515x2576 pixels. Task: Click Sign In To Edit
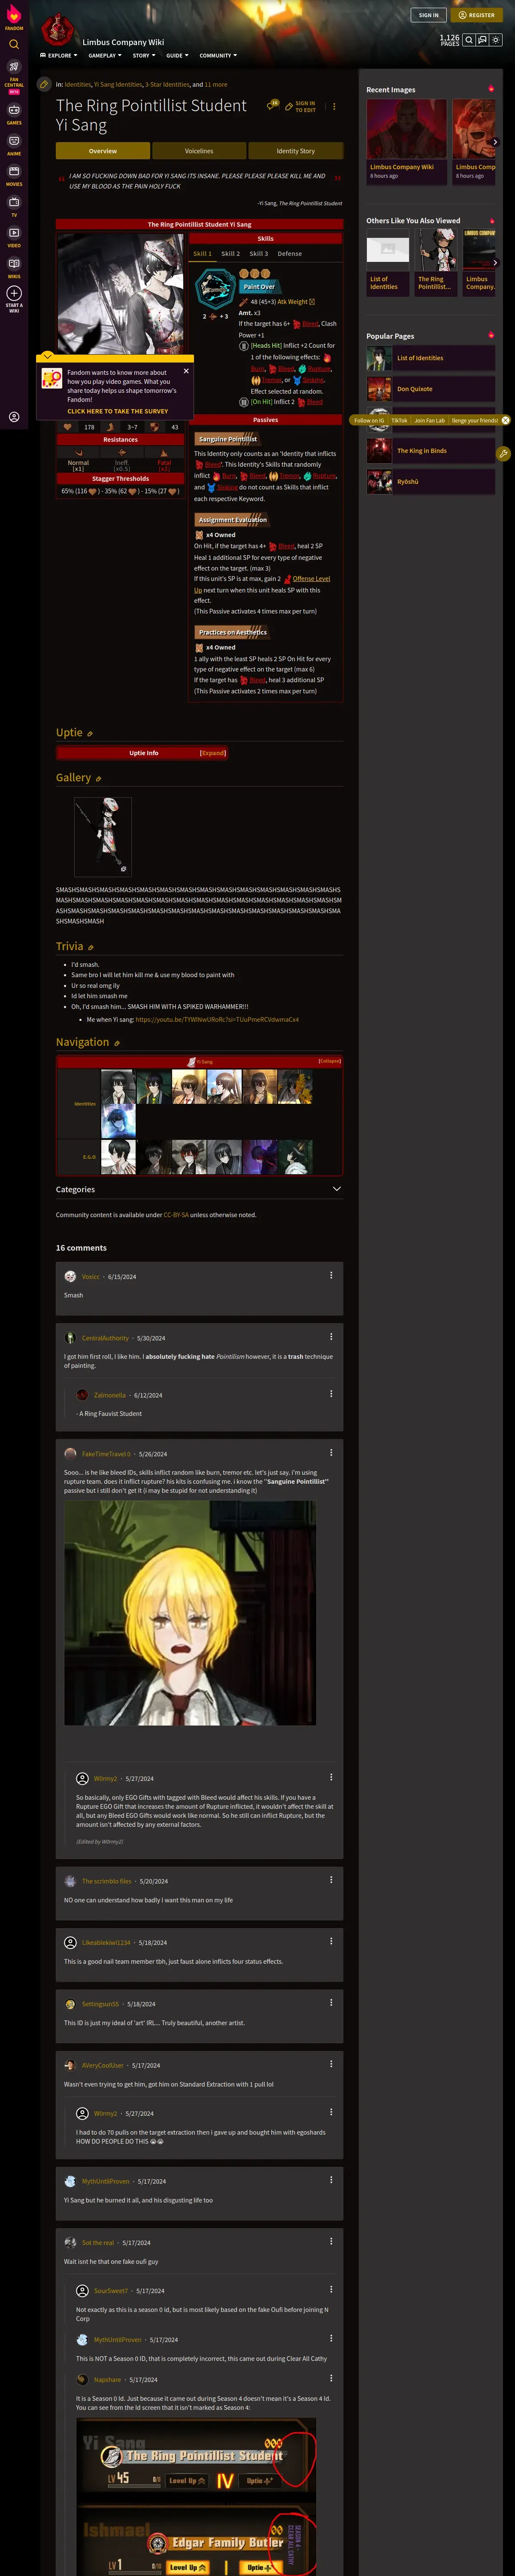[x=300, y=106]
